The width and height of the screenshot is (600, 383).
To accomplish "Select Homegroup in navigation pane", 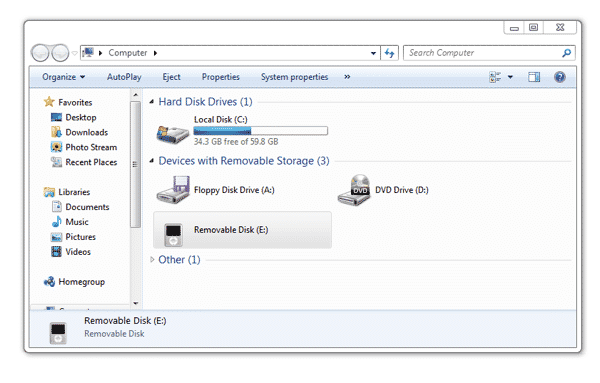I will [x=82, y=282].
